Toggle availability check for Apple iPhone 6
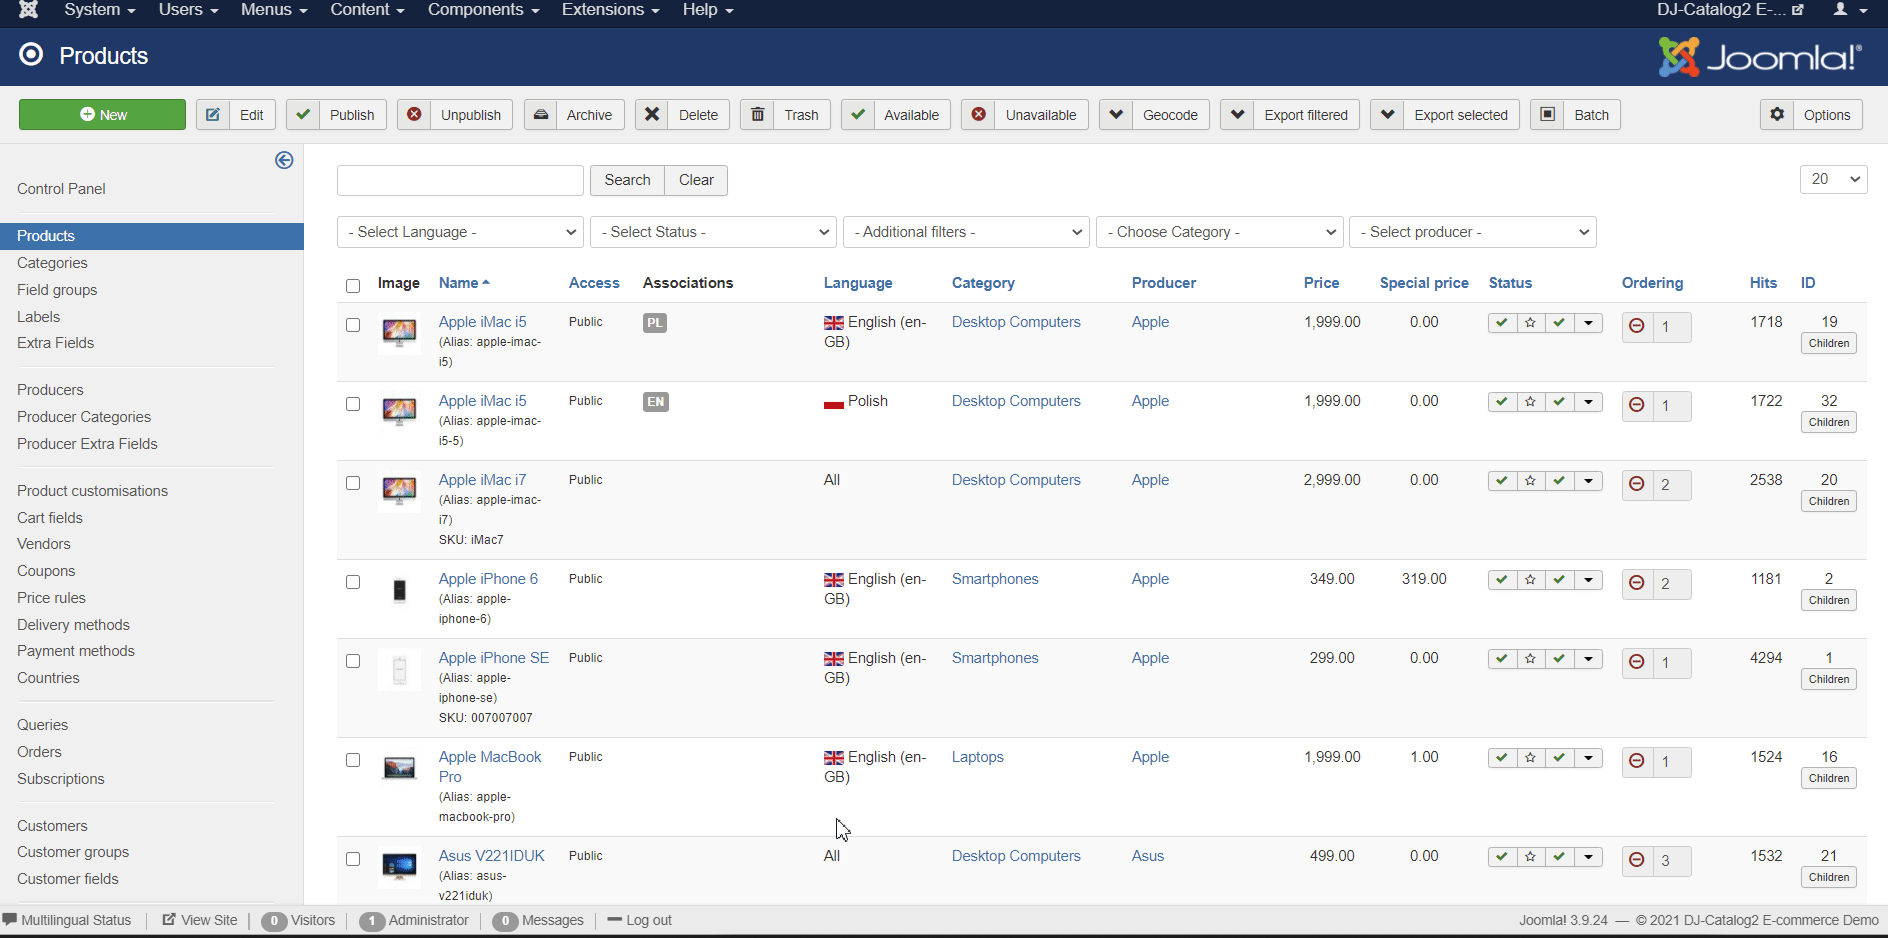The image size is (1888, 938). [1560, 580]
